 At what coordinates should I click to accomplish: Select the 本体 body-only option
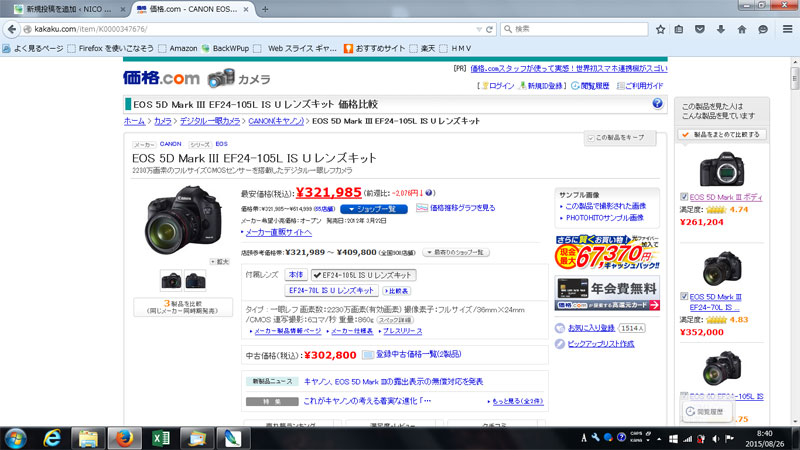(x=296, y=275)
